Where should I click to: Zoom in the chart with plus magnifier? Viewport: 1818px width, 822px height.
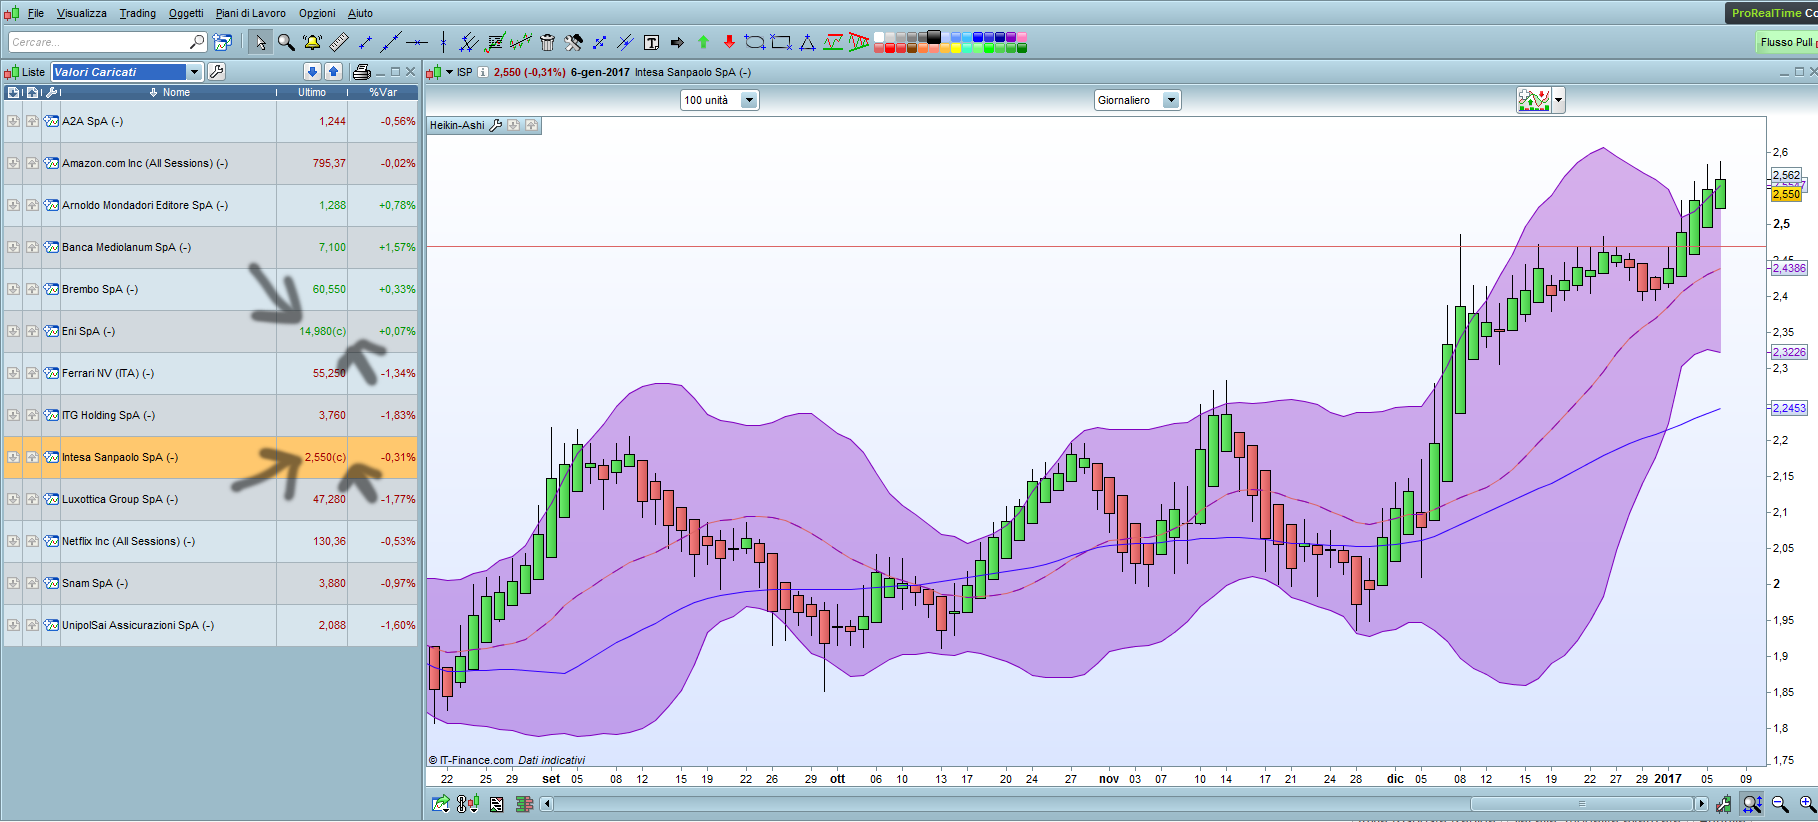(1807, 804)
